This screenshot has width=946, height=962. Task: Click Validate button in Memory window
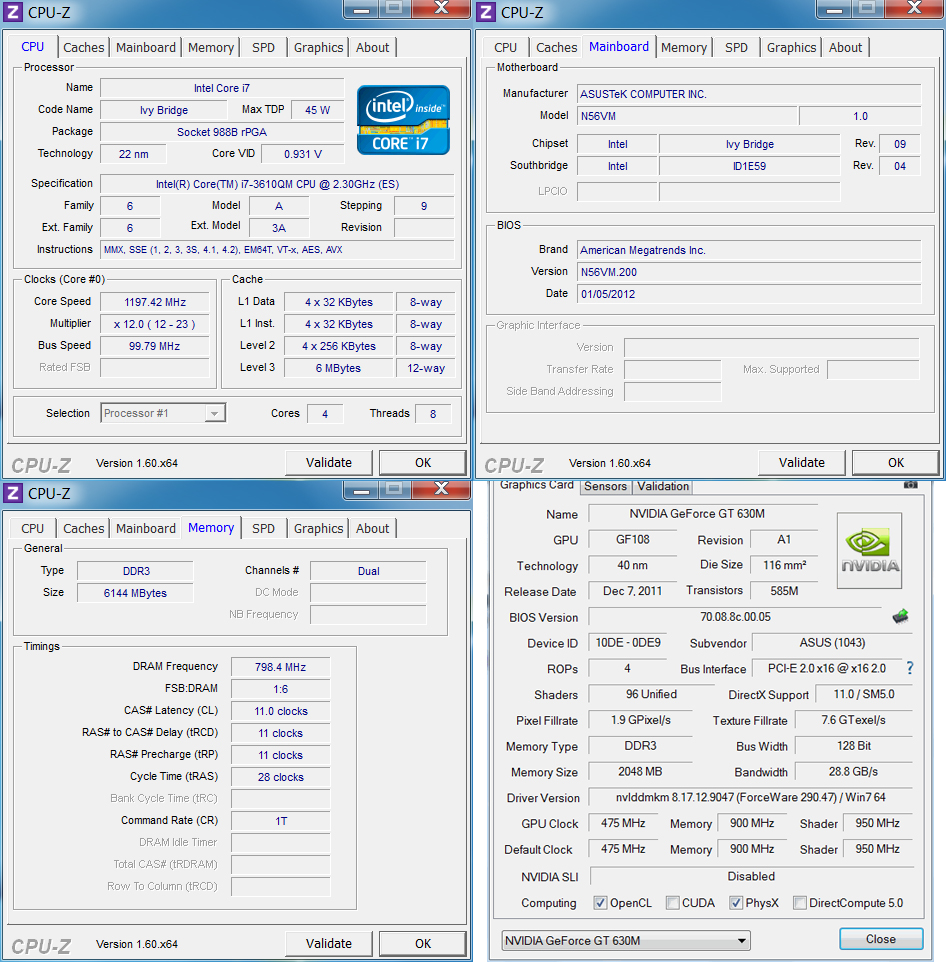(x=329, y=944)
